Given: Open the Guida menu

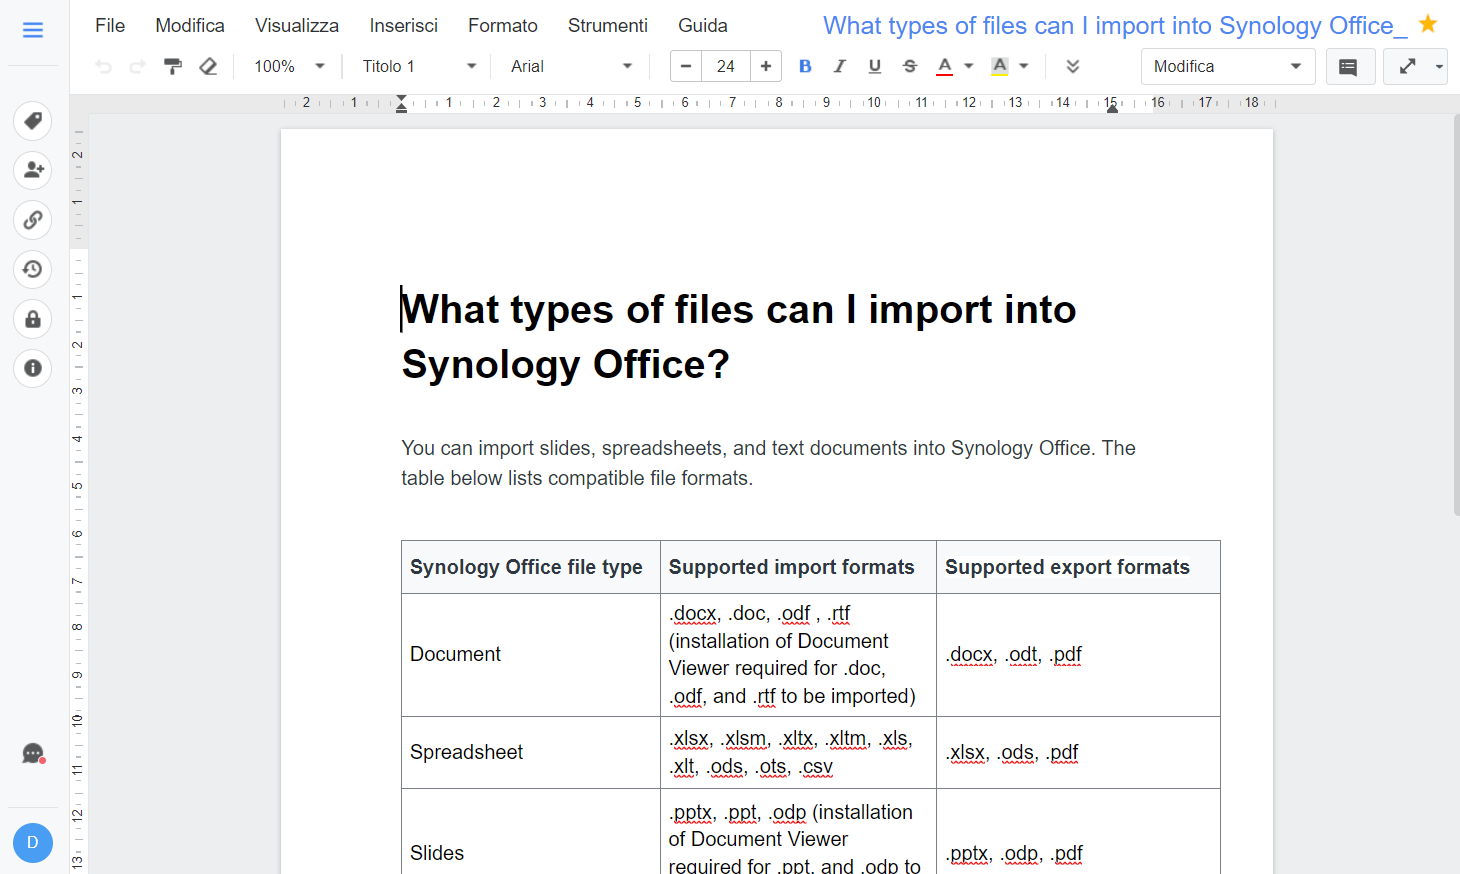Looking at the screenshot, I should [703, 26].
